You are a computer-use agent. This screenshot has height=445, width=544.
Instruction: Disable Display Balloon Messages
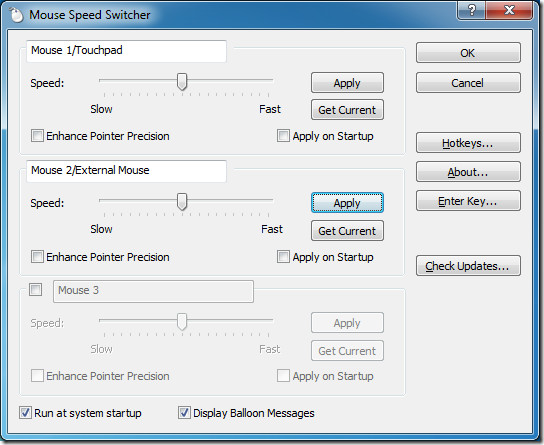point(184,413)
